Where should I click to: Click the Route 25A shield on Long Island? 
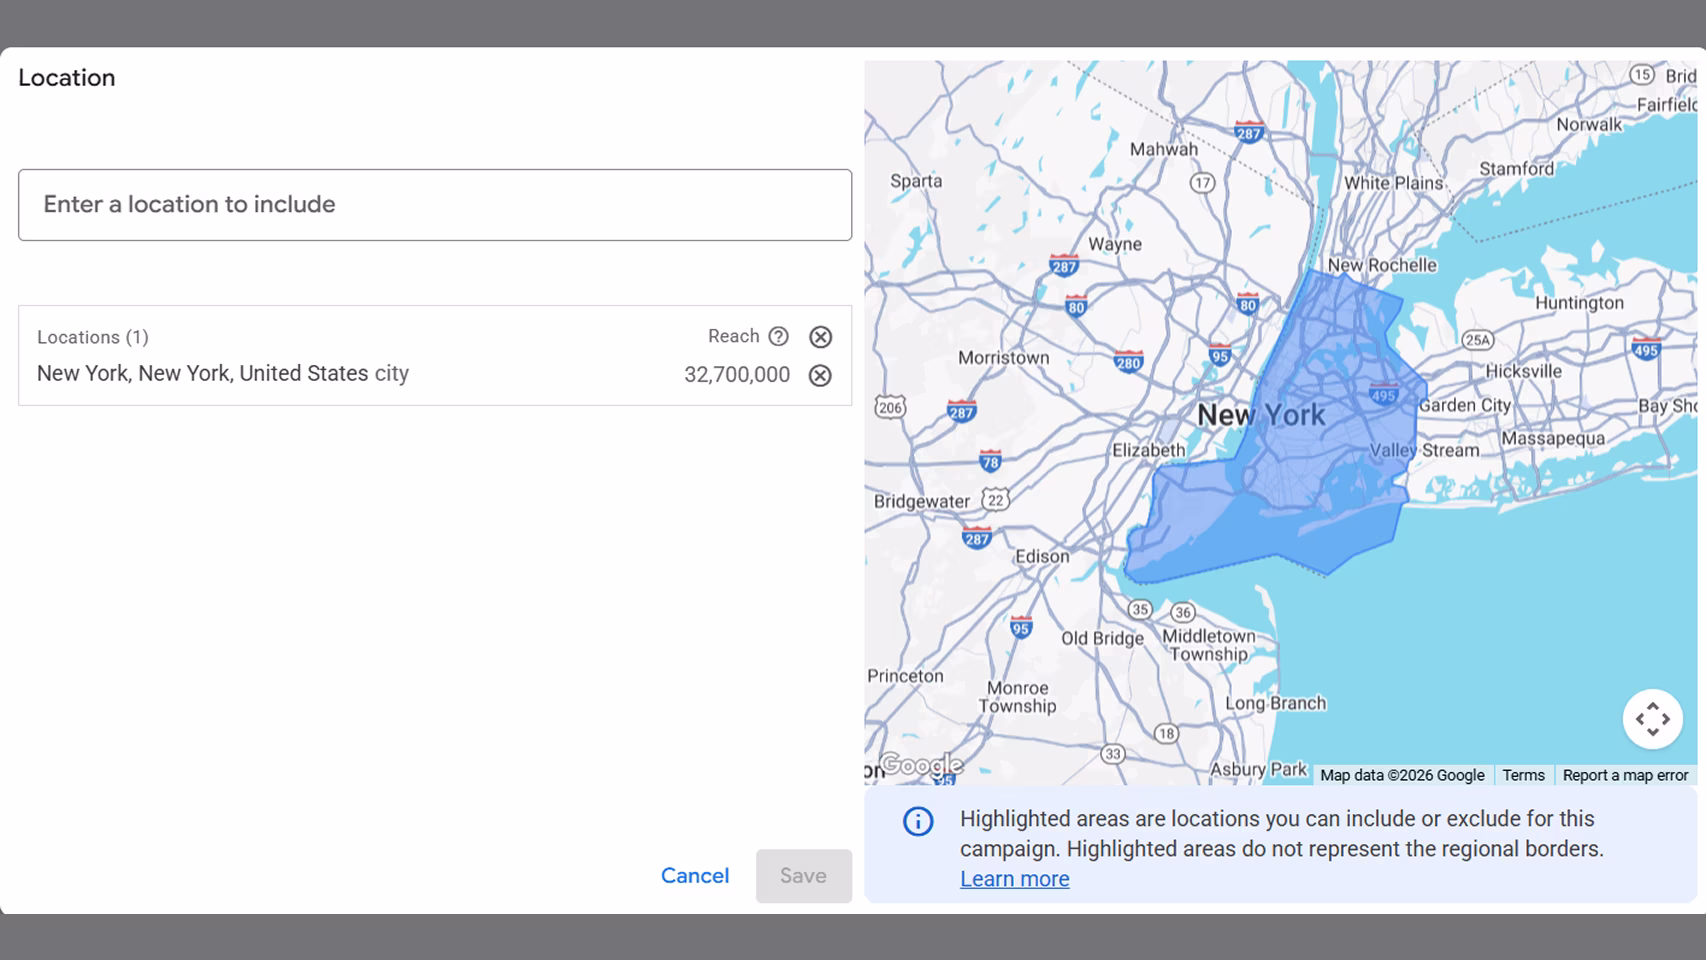coord(1477,340)
